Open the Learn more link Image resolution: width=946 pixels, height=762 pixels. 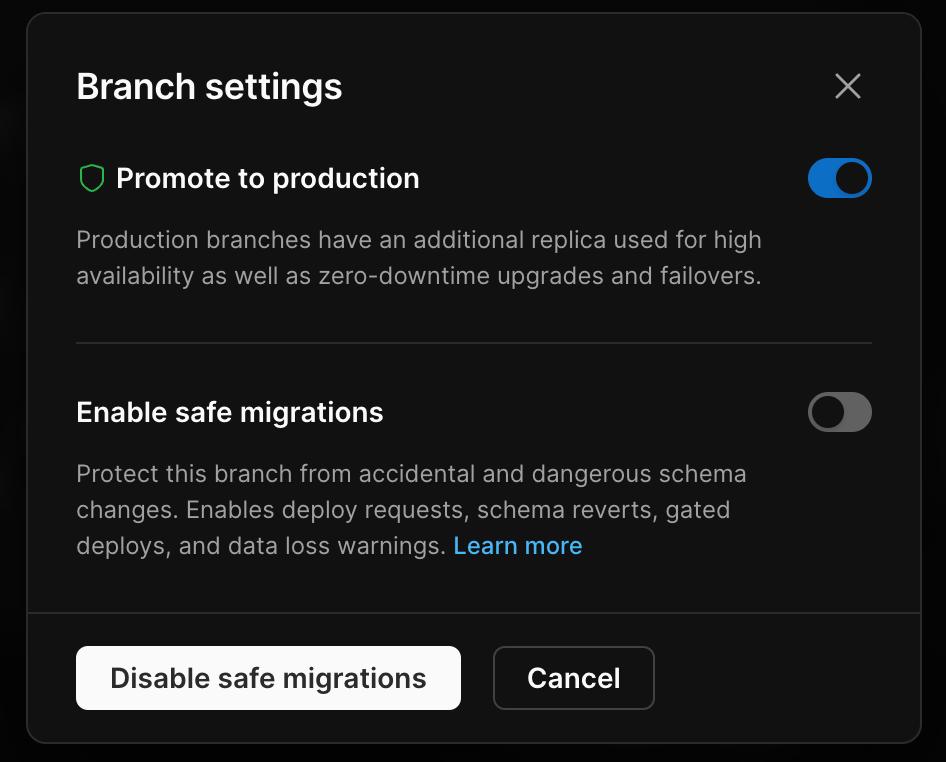(517, 546)
